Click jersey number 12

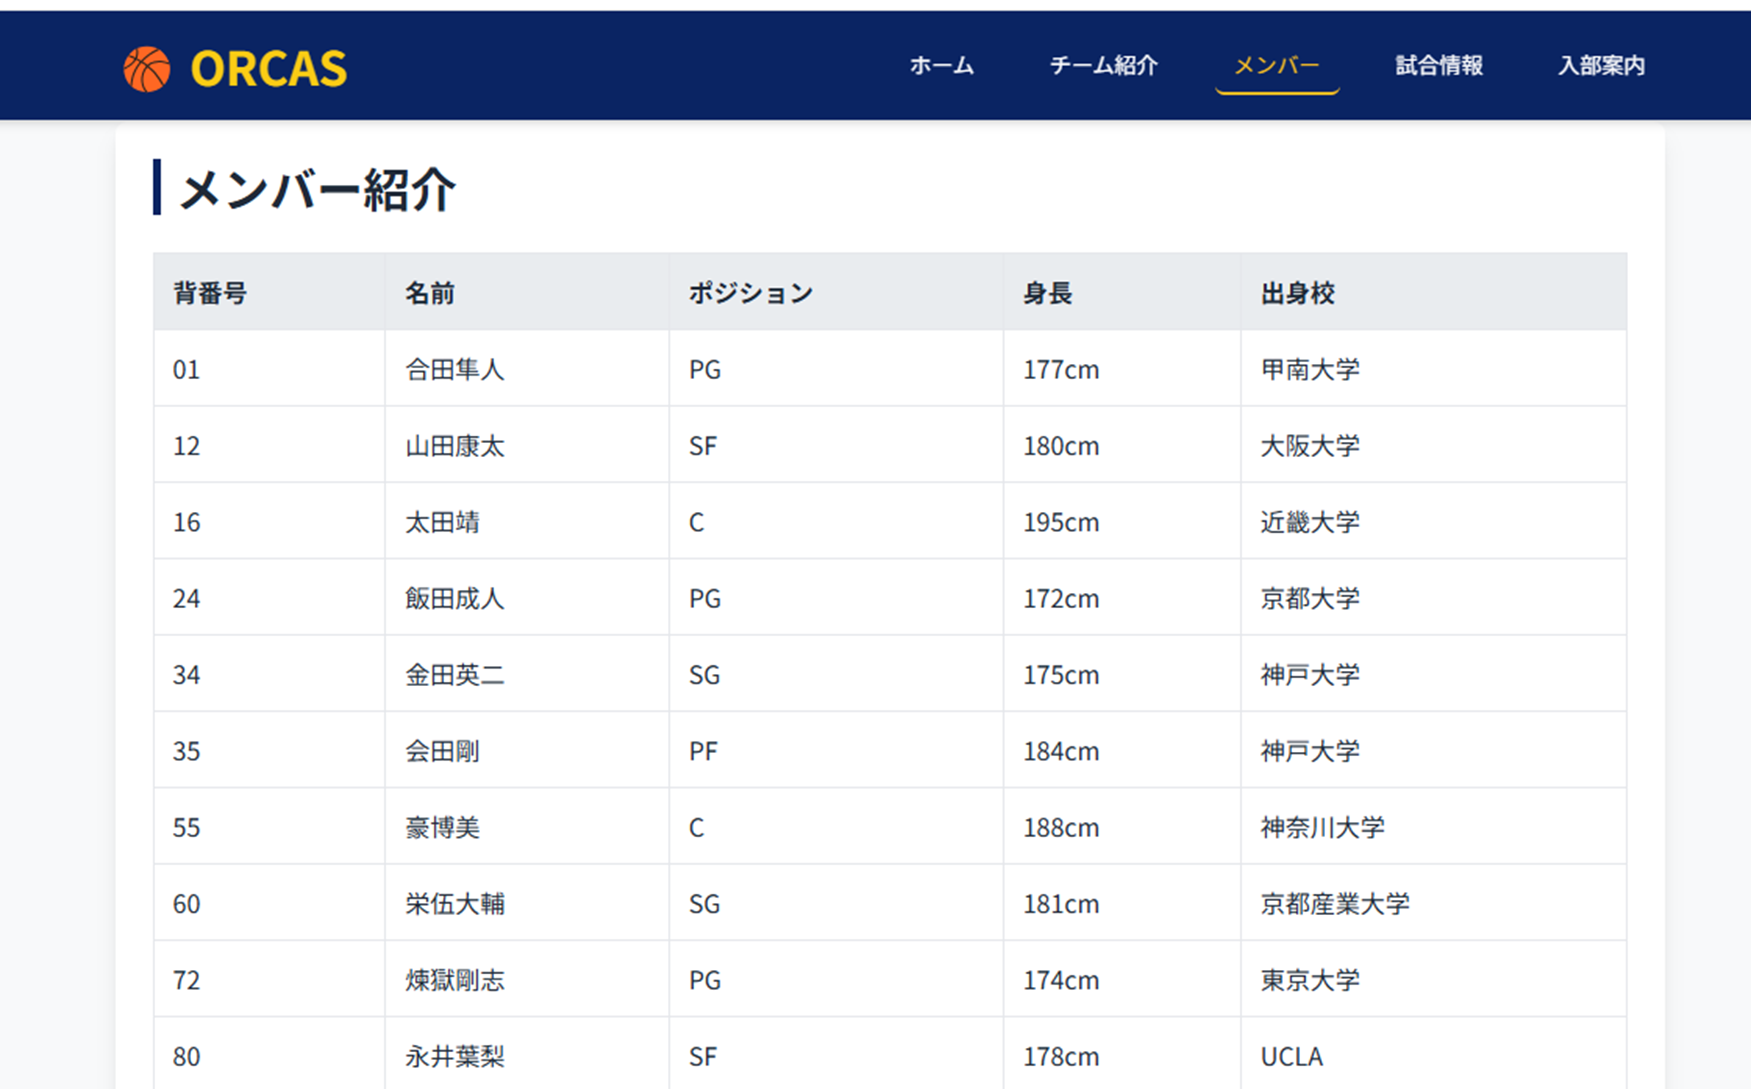pos(186,445)
